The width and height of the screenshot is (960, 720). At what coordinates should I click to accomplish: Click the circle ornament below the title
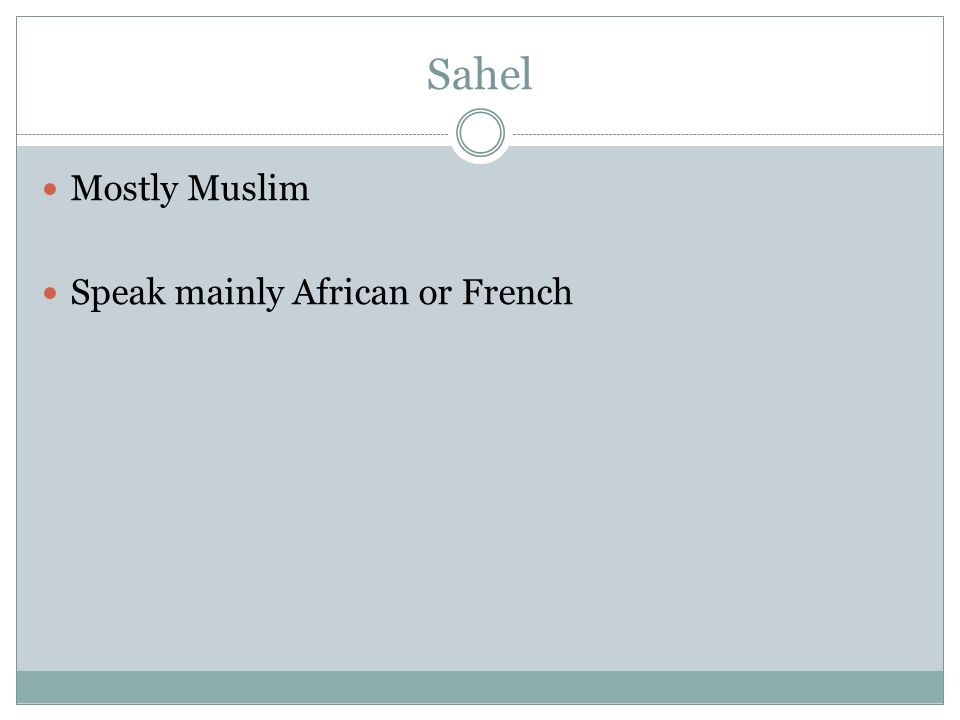pos(480,133)
